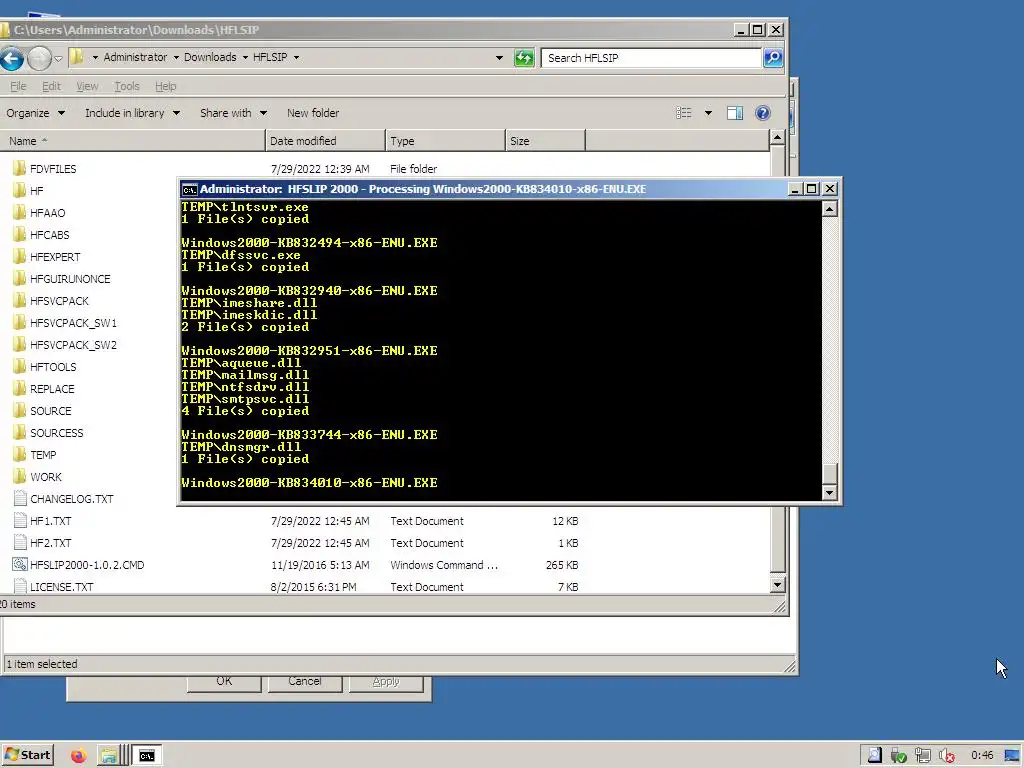
Task: Click the network tray icon
Action: coord(922,756)
